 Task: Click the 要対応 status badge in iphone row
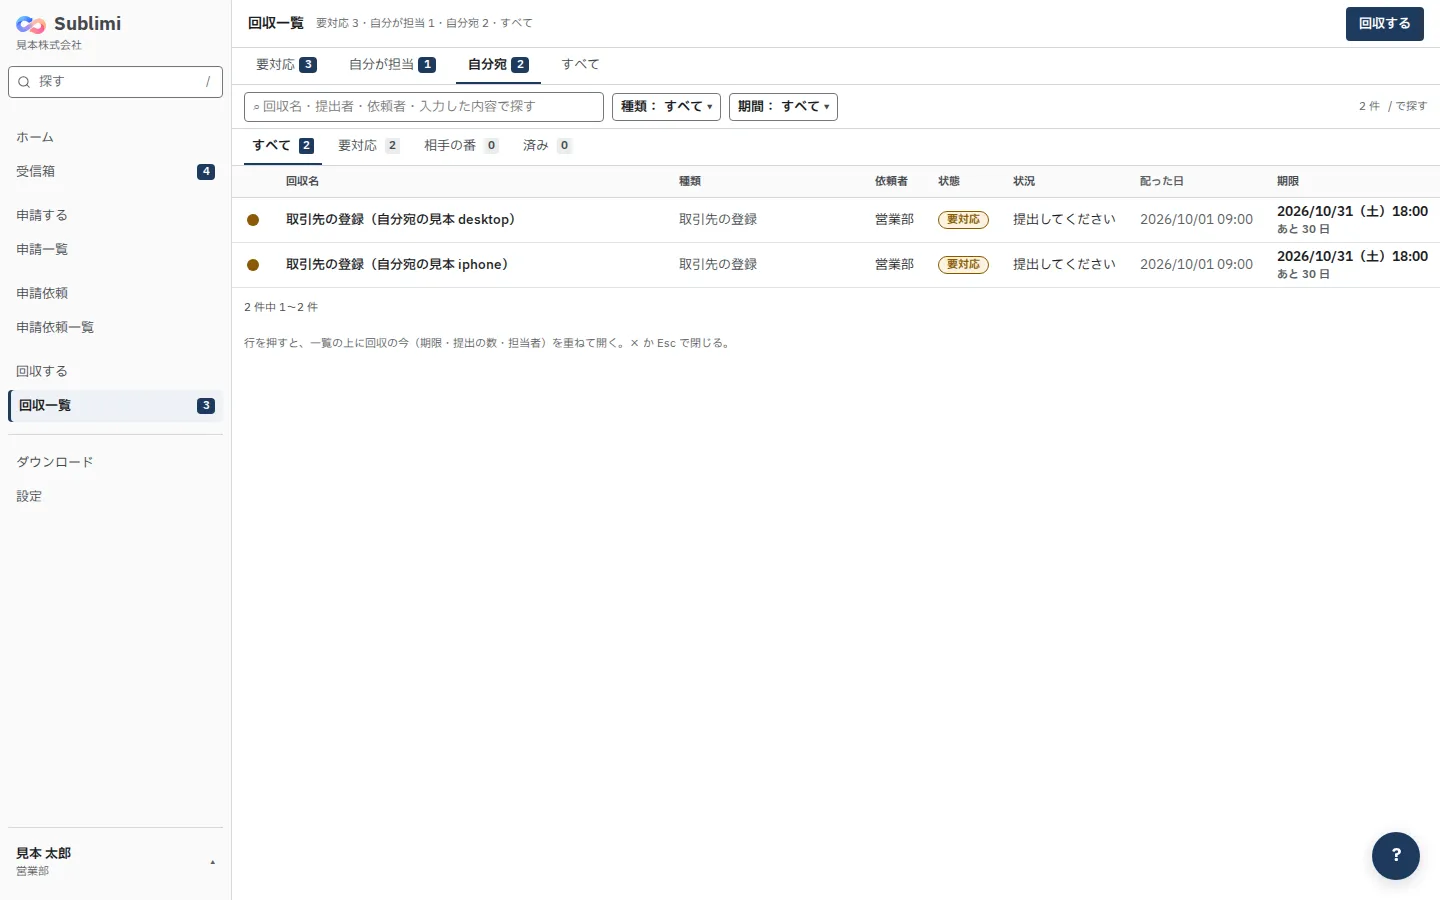(x=963, y=265)
